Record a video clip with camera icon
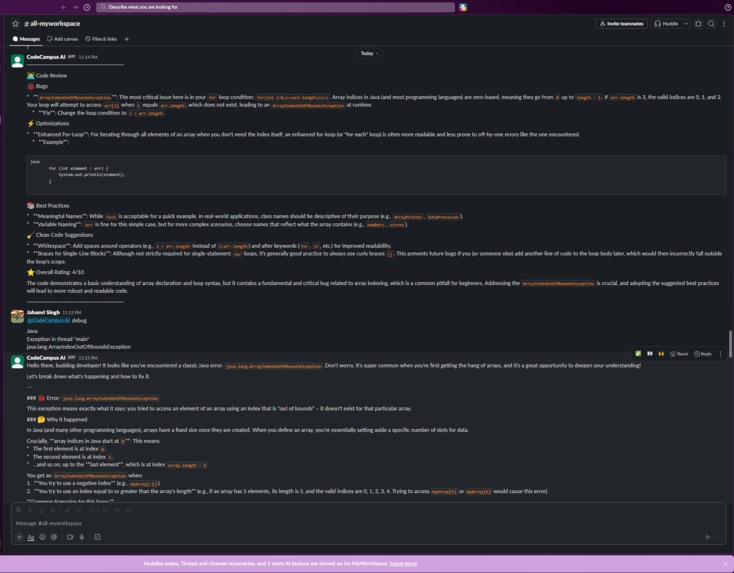This screenshot has height=573, width=734. pyautogui.click(x=70, y=537)
